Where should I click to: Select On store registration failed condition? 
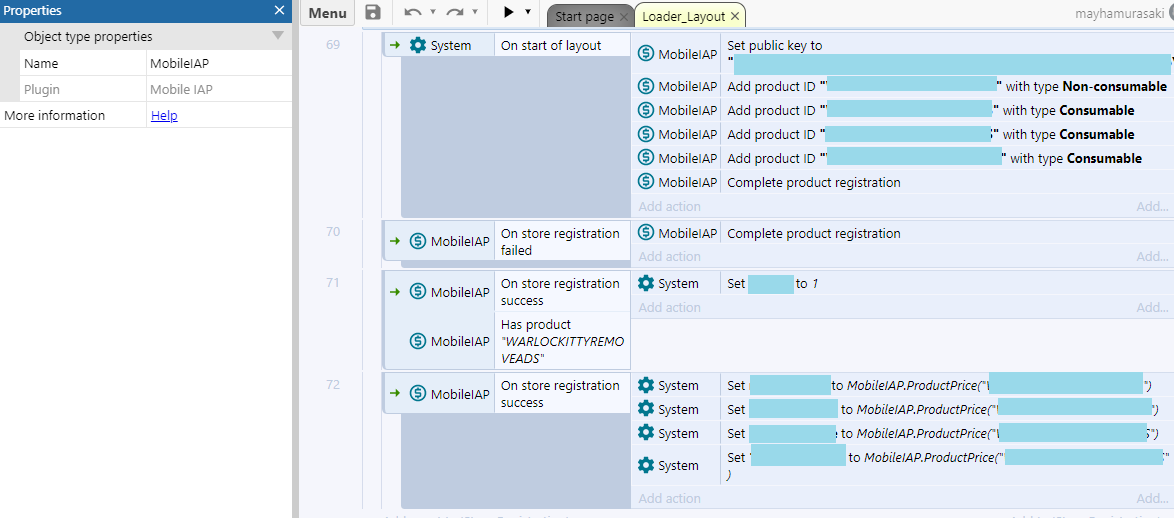click(x=562, y=242)
